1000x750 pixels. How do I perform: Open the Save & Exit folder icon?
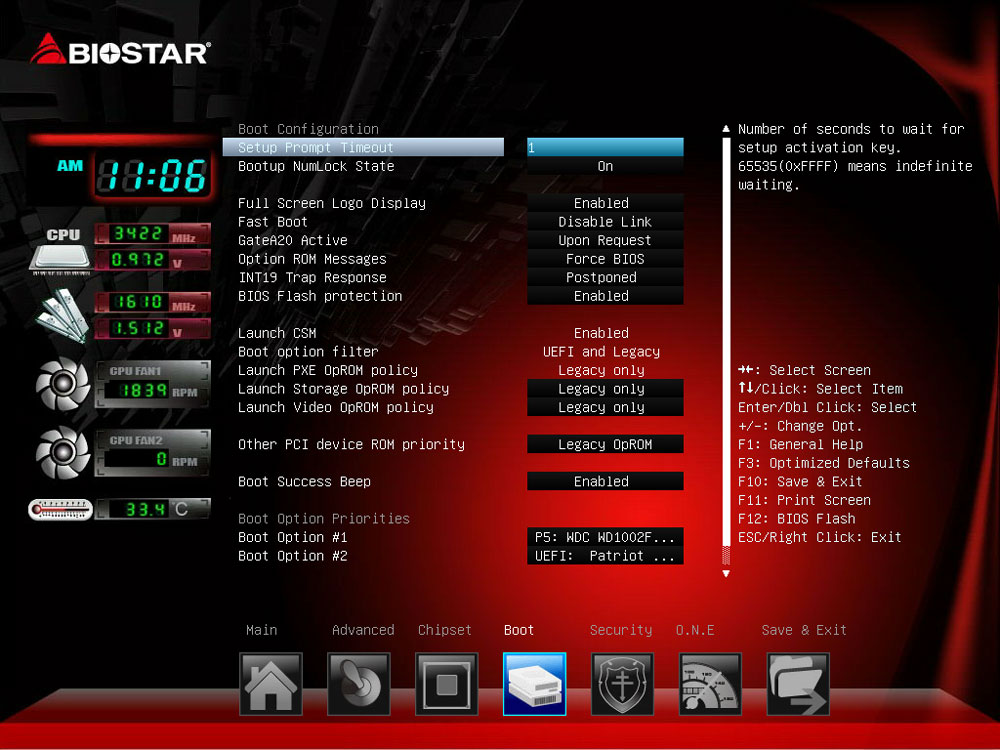pyautogui.click(x=798, y=684)
